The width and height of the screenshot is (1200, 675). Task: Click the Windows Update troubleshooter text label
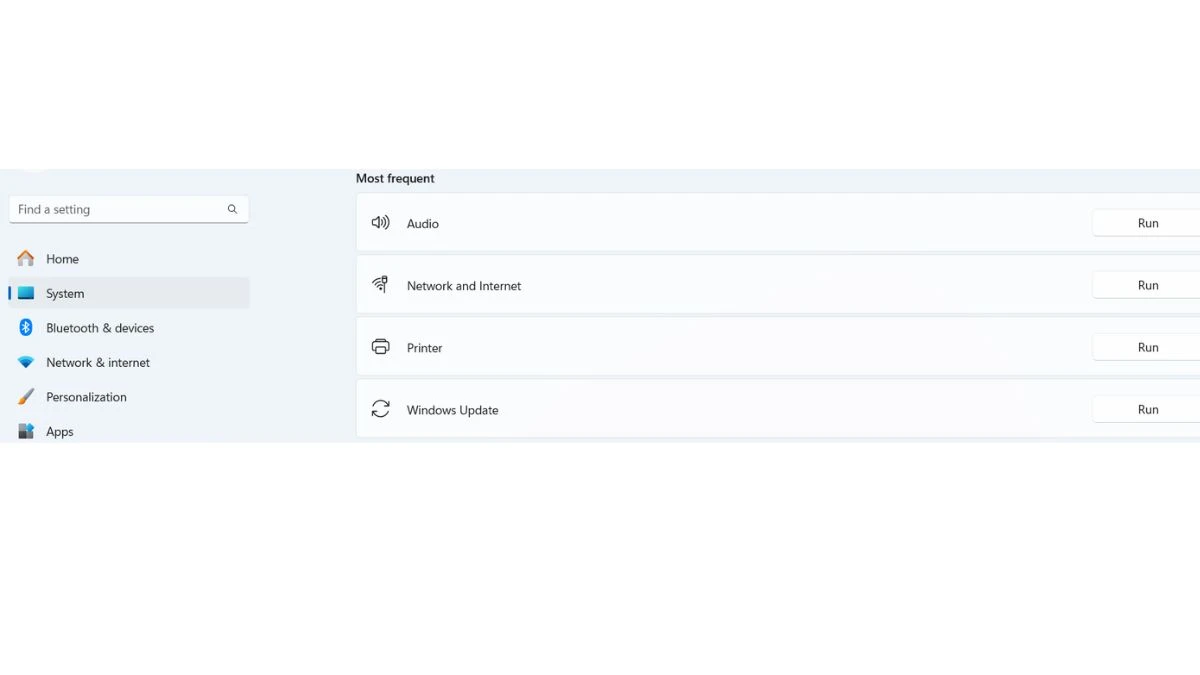pos(452,410)
